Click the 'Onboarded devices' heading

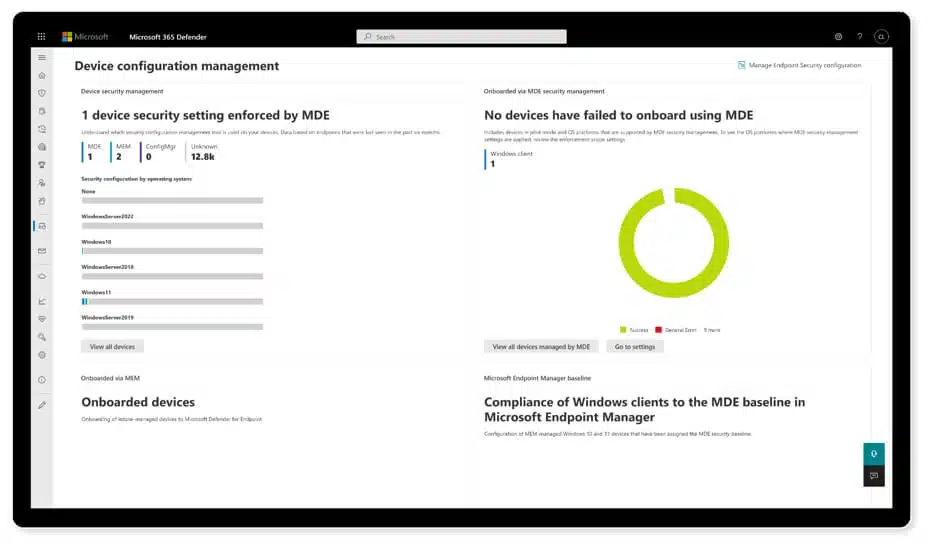click(x=138, y=402)
